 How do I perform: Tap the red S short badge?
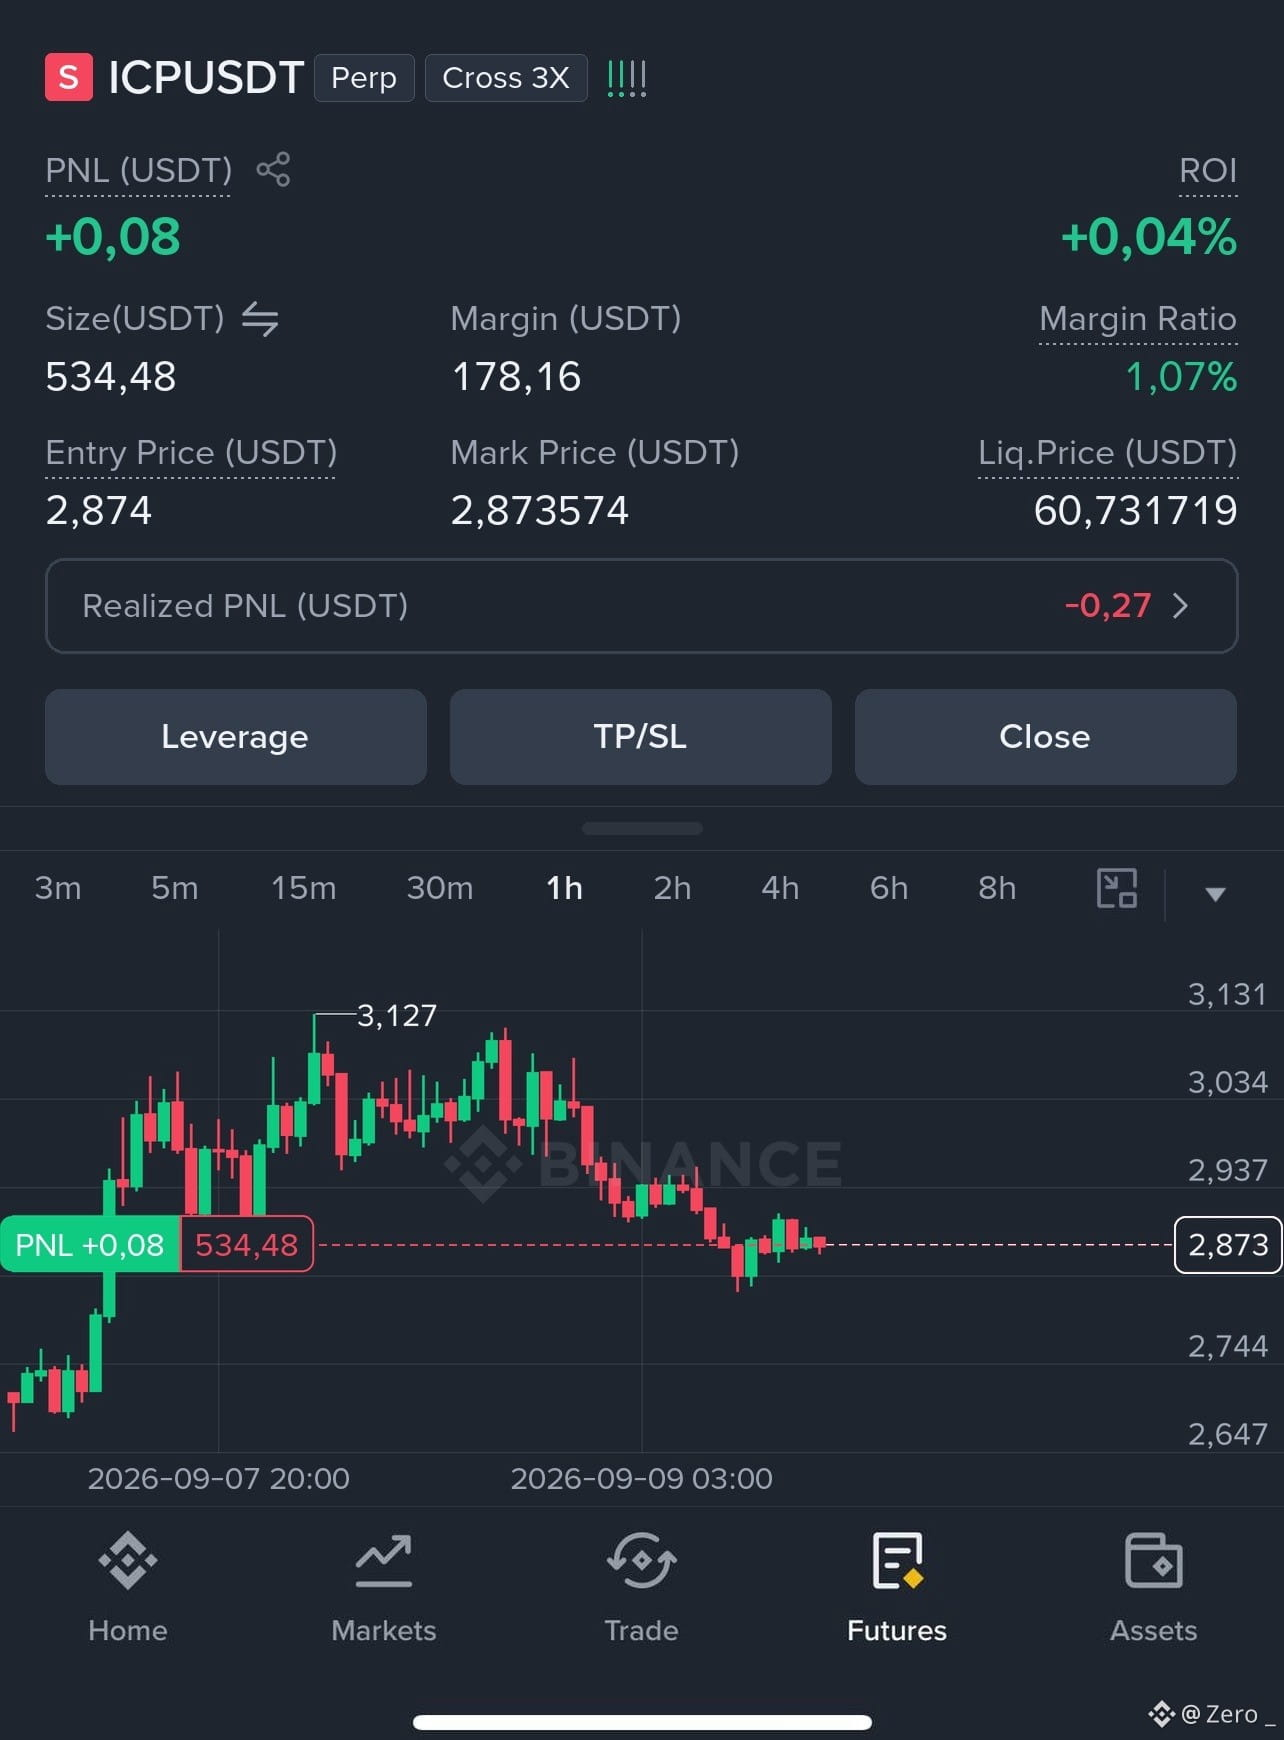point(69,77)
